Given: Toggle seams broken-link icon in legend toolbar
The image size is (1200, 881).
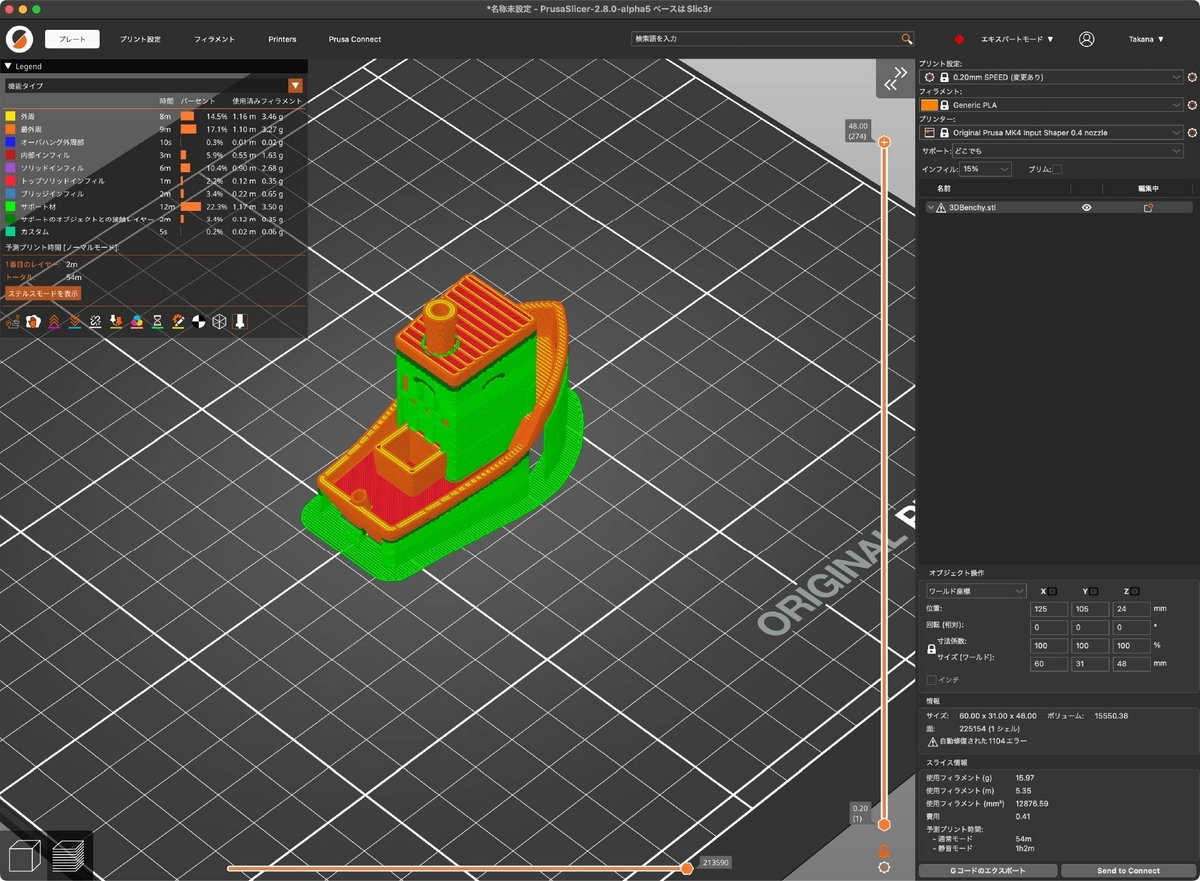Looking at the screenshot, I should tap(95, 321).
